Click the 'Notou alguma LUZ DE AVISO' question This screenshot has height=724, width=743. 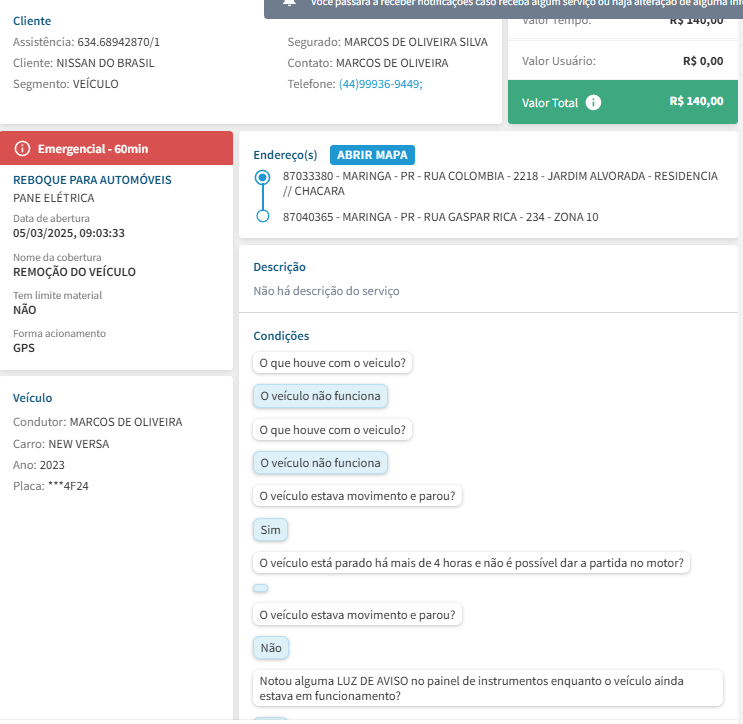[488, 688]
